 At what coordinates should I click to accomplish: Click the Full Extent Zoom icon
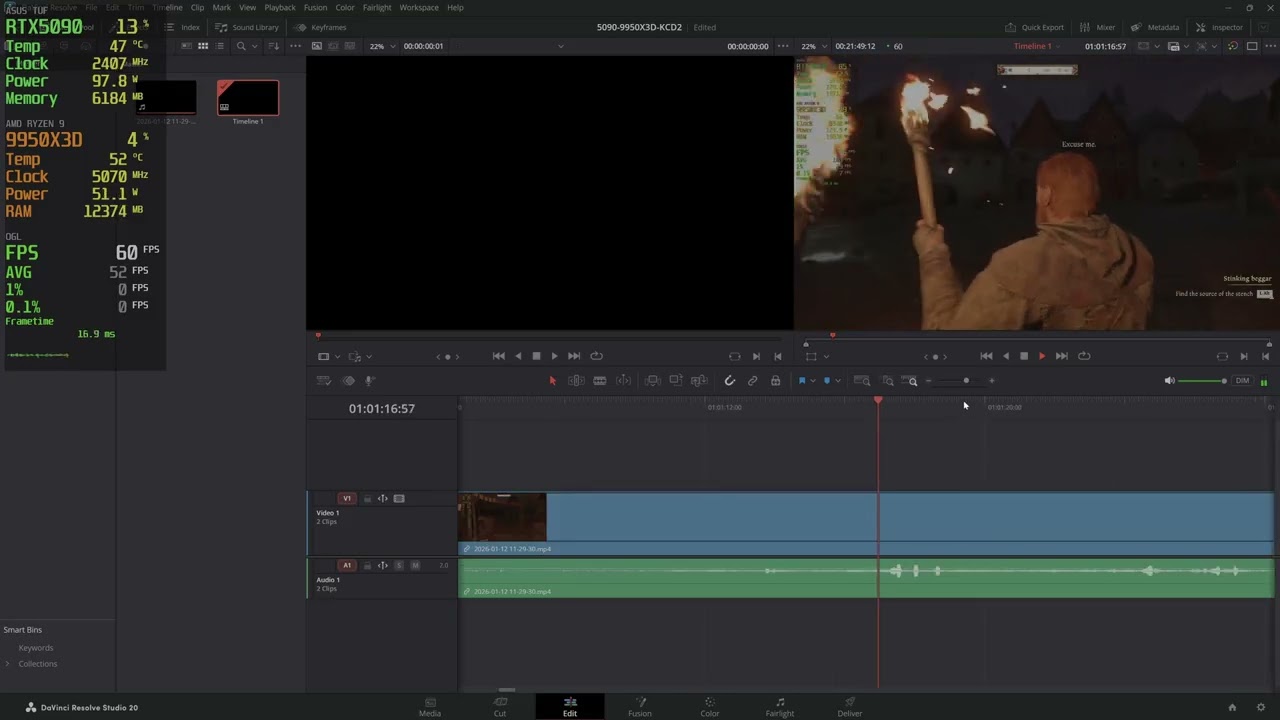(x=862, y=381)
